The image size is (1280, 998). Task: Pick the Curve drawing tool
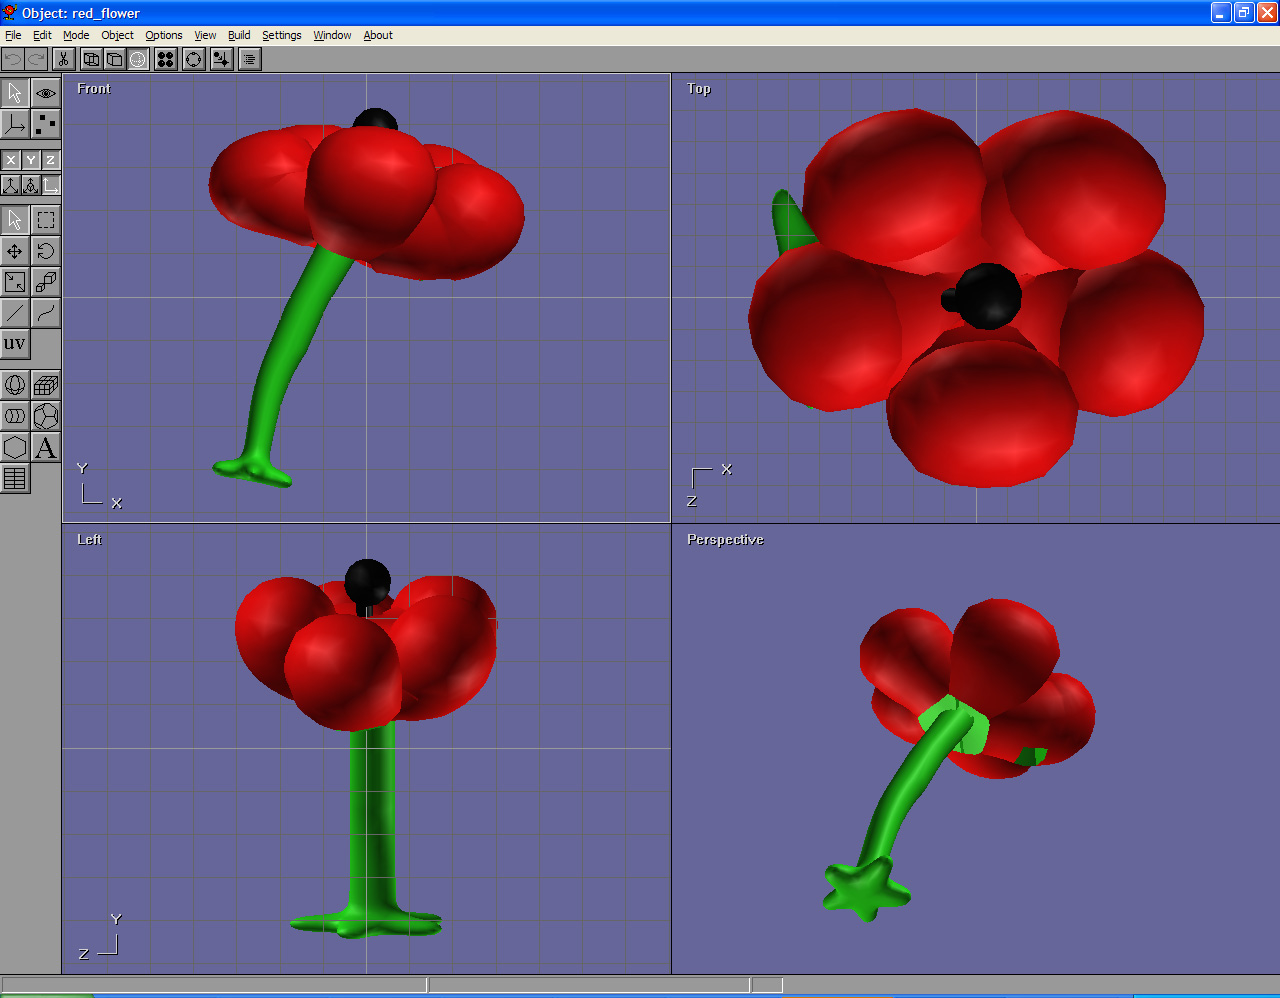coord(46,313)
